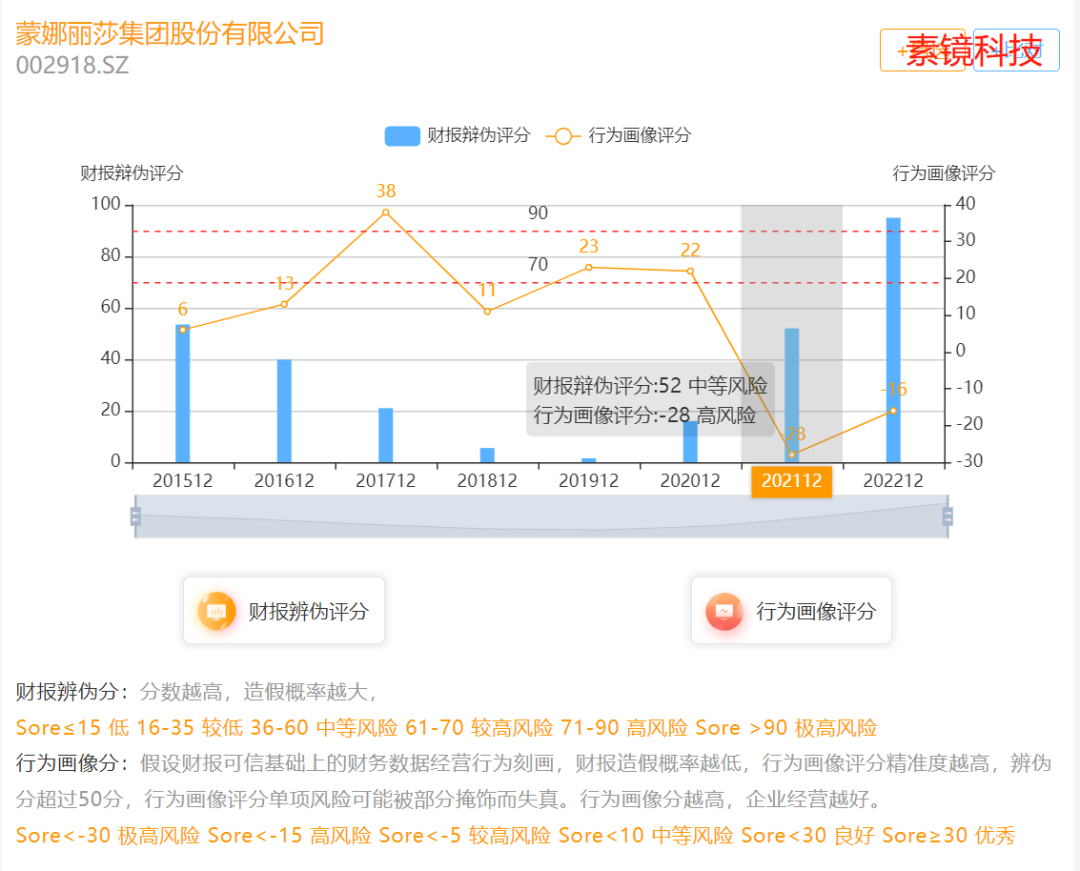Click the line point labeled 11
The height and width of the screenshot is (871, 1080).
pos(487,311)
